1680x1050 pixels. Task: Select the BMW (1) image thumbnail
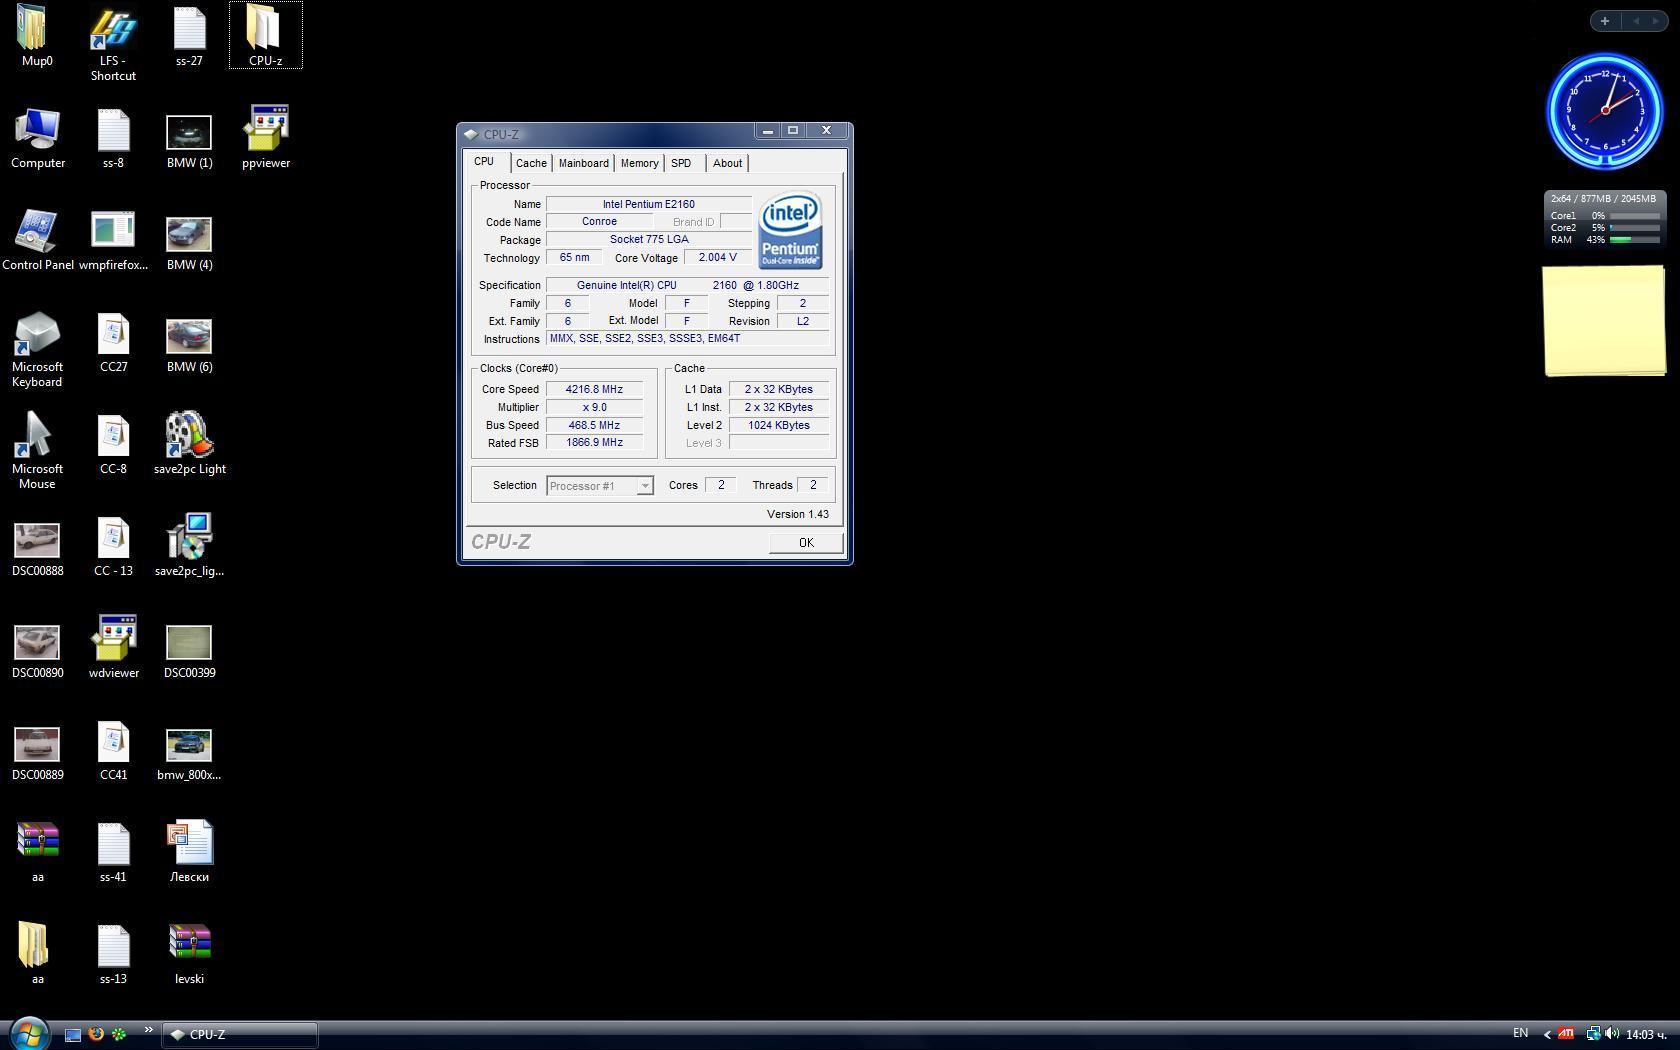click(x=189, y=132)
